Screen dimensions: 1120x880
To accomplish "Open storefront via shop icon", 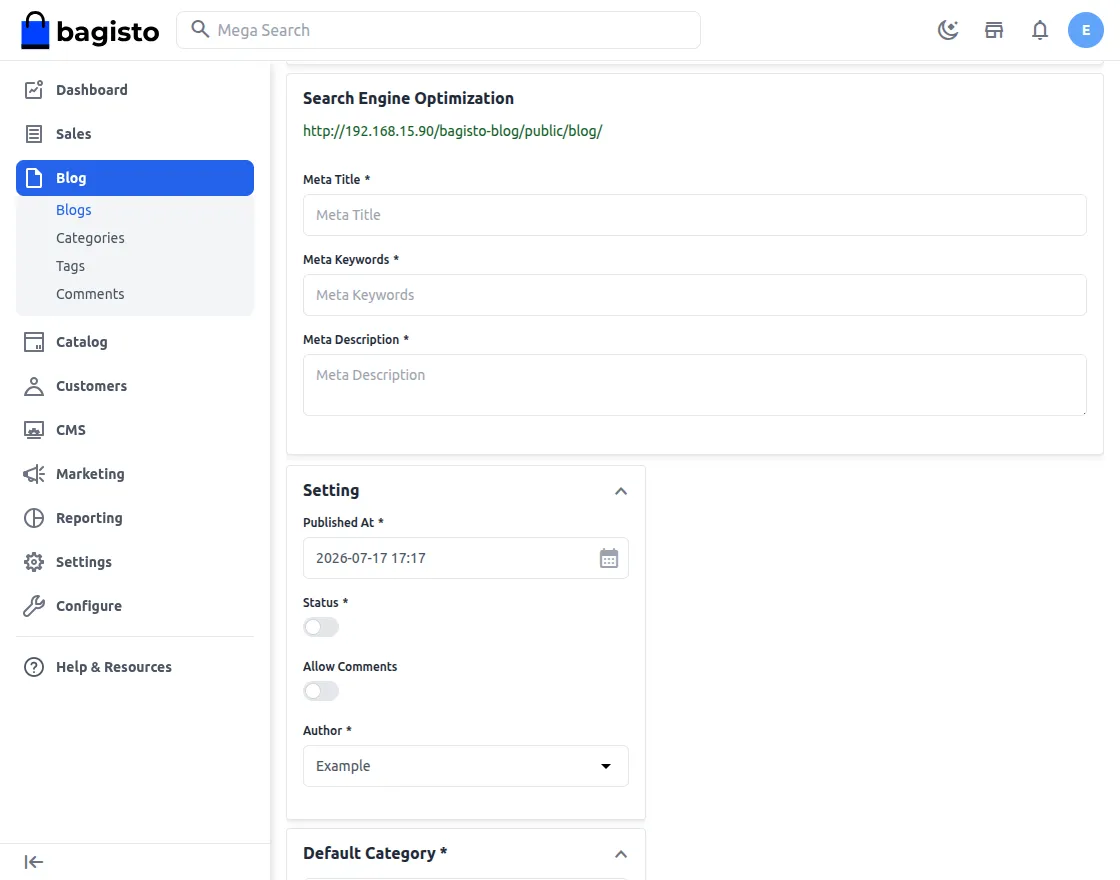I will point(994,30).
